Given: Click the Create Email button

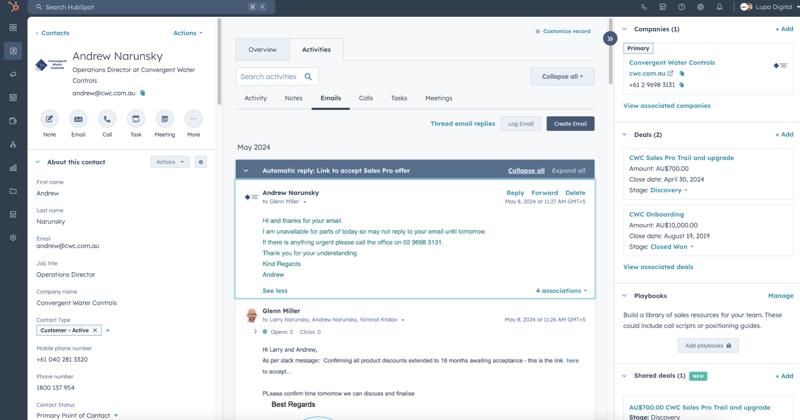Looking at the screenshot, I should (x=570, y=124).
